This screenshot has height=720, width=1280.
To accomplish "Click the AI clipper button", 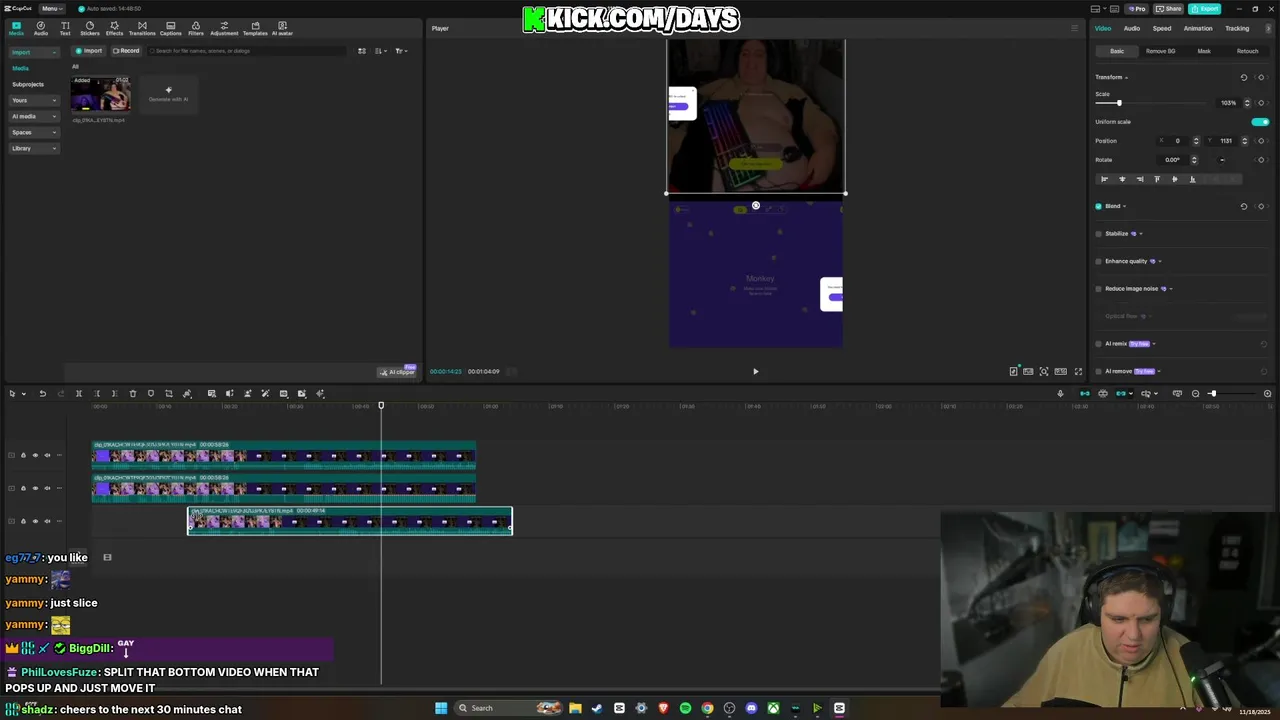I will click(397, 372).
